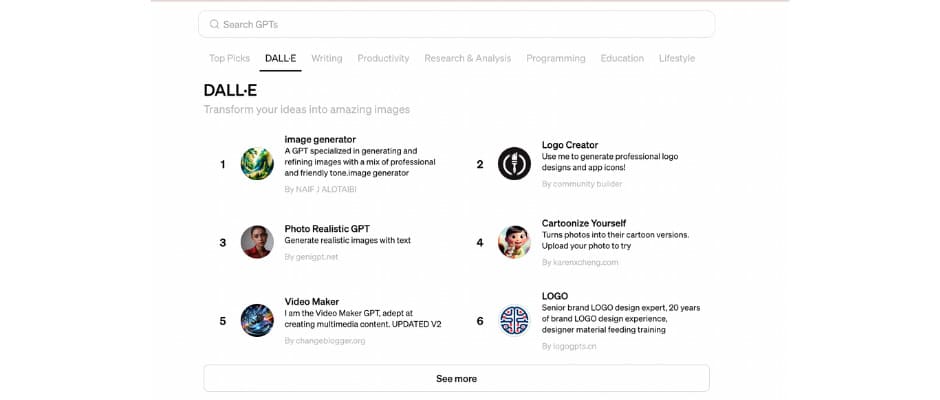The width and height of the screenshot is (940, 400).
Task: Select the DALL·E tab
Action: 281,58
